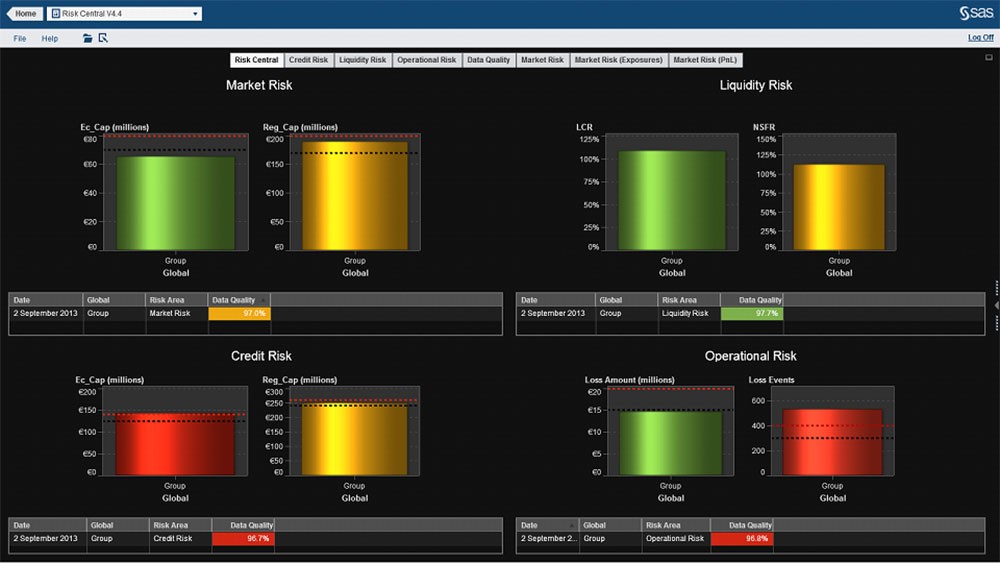Click the orange 97.0% Data Quality cell

coord(239,313)
